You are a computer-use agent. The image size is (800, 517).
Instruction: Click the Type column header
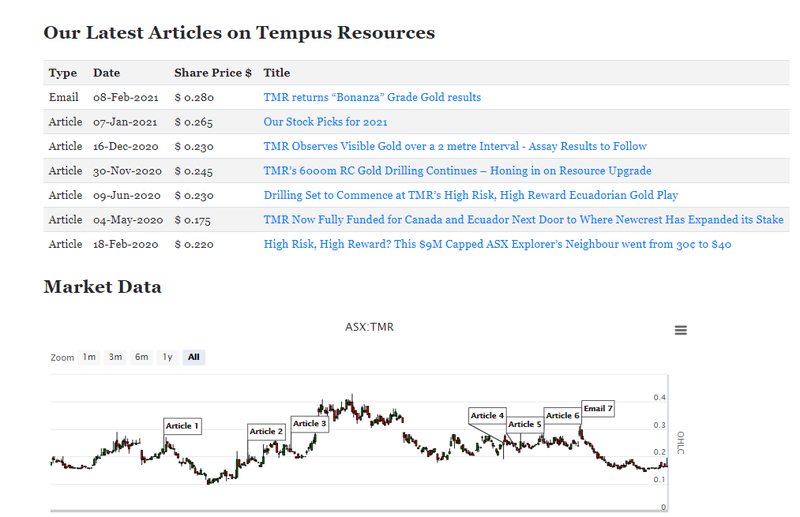[63, 73]
